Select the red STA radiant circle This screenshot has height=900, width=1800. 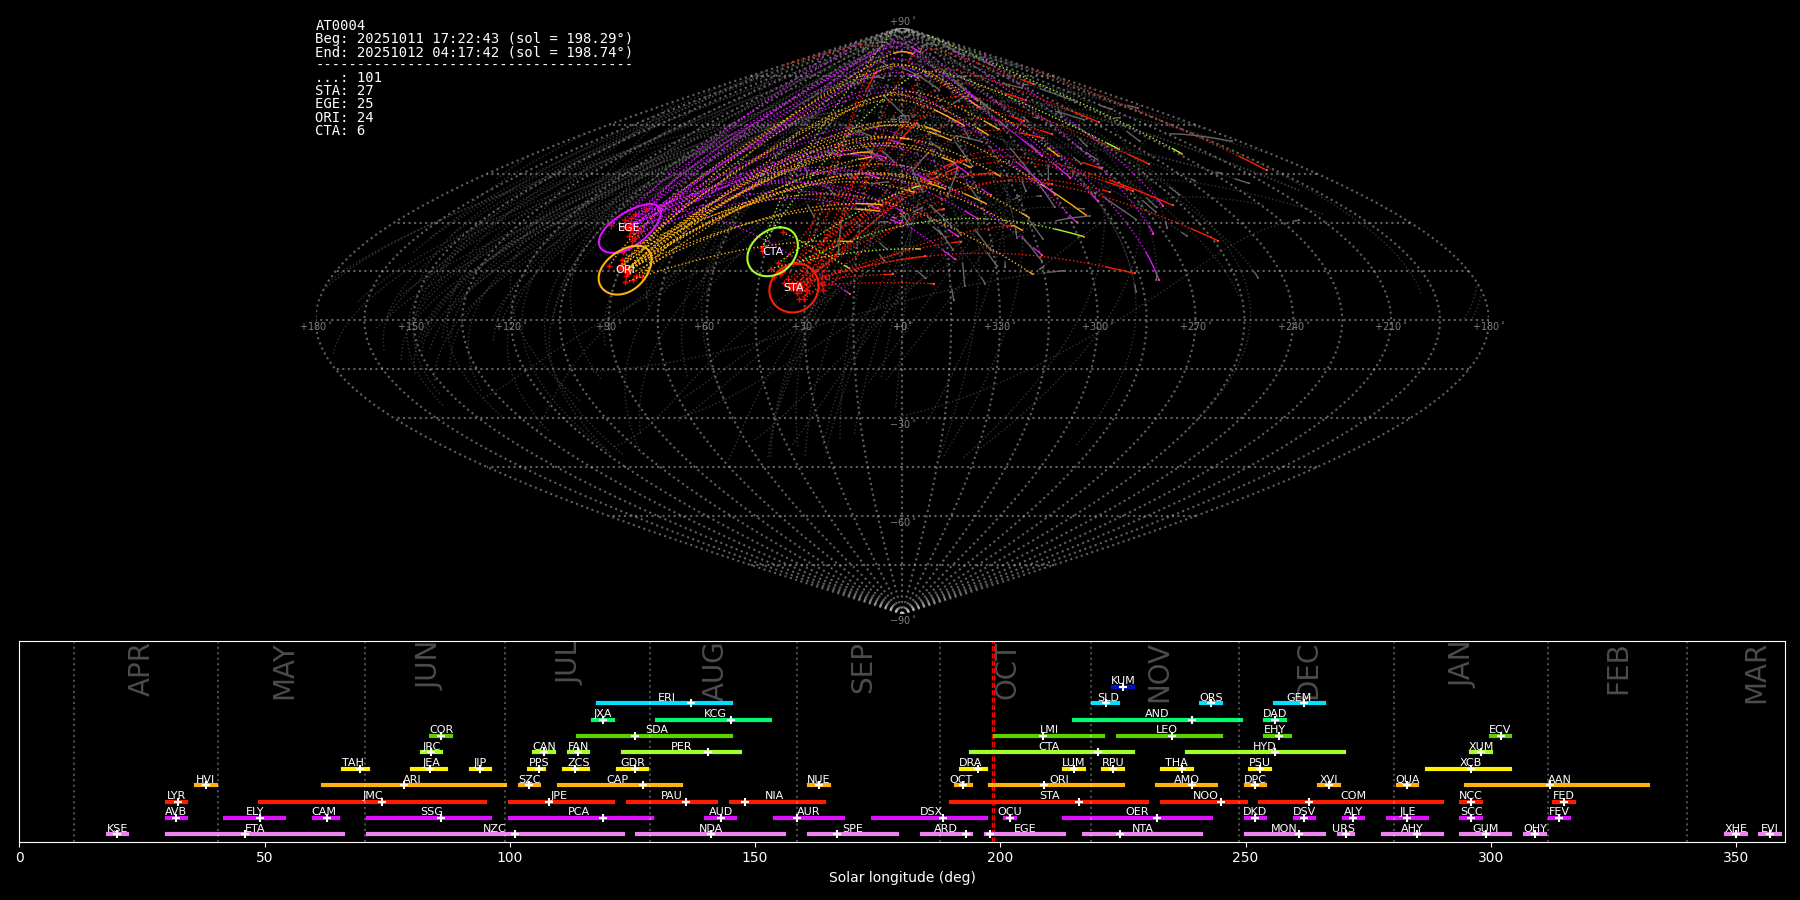[794, 288]
